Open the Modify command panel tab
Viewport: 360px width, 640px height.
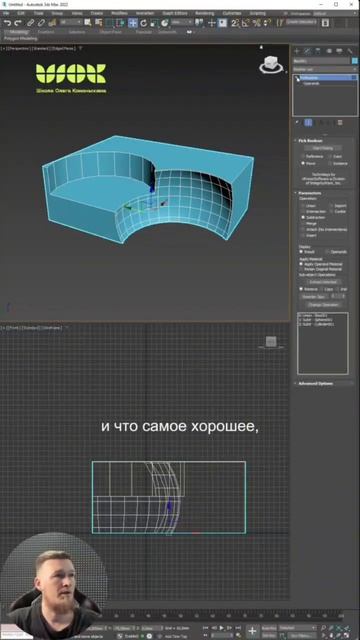[307, 51]
